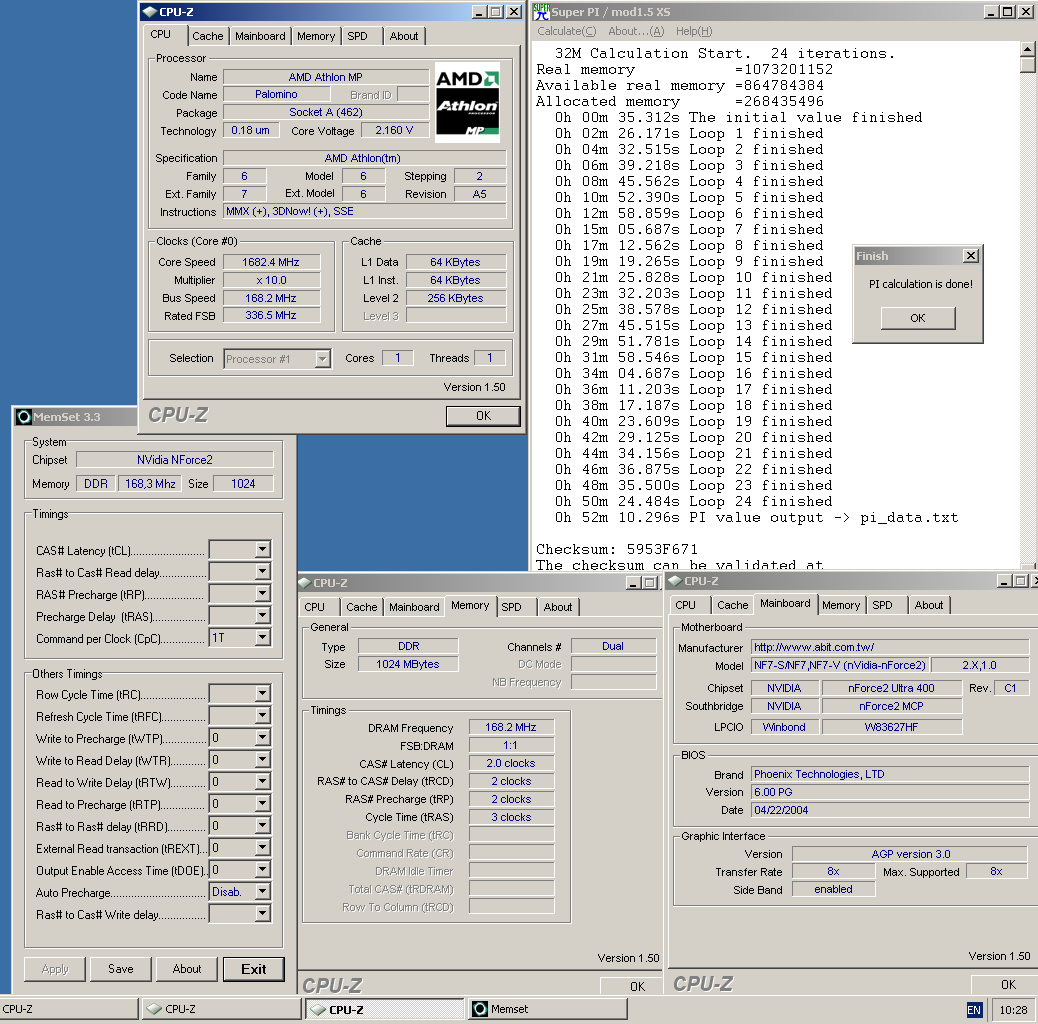Switch to Mainboard tab in top CPU-Z
Screen dimensions: 1038x1024
tap(260, 36)
